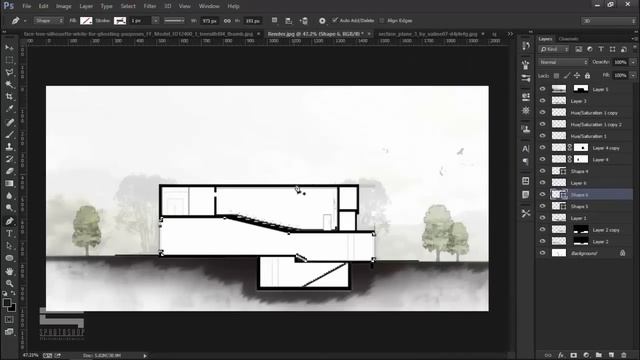The height and width of the screenshot is (360, 640).
Task: Toggle visibility of Layer 4 copy
Action: point(542,148)
